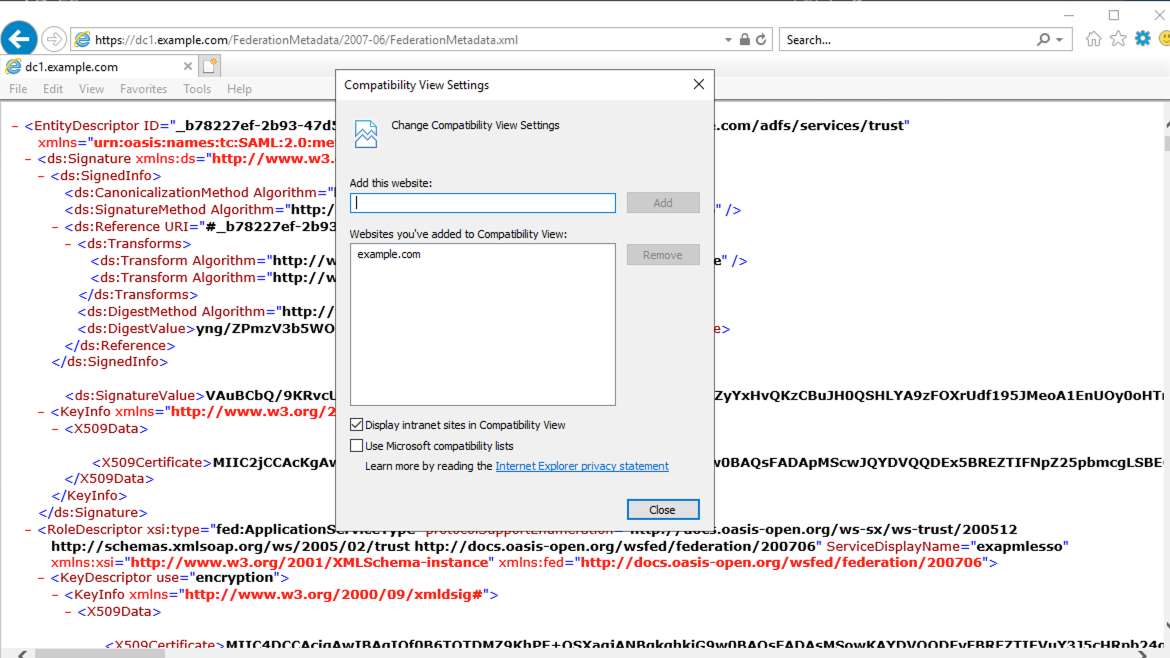Collapse the KeyDescriptor encryption XML node

pos(42,577)
